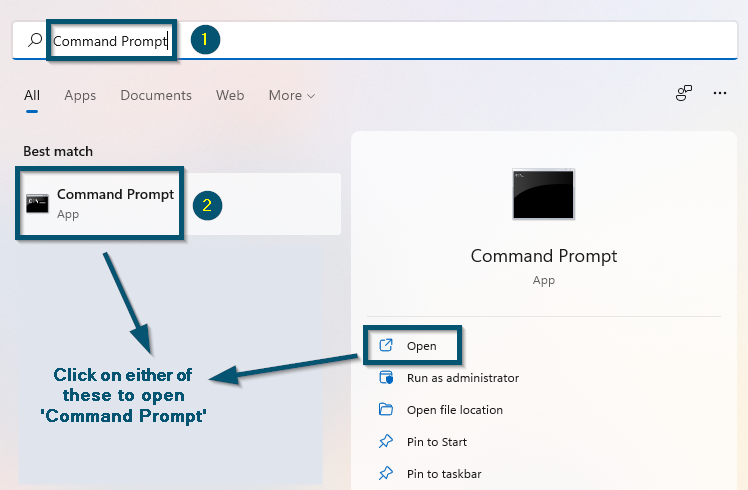Viewport: 748px width, 490px height.
Task: Click the pin icon beside Pin to Start
Action: coord(386,441)
